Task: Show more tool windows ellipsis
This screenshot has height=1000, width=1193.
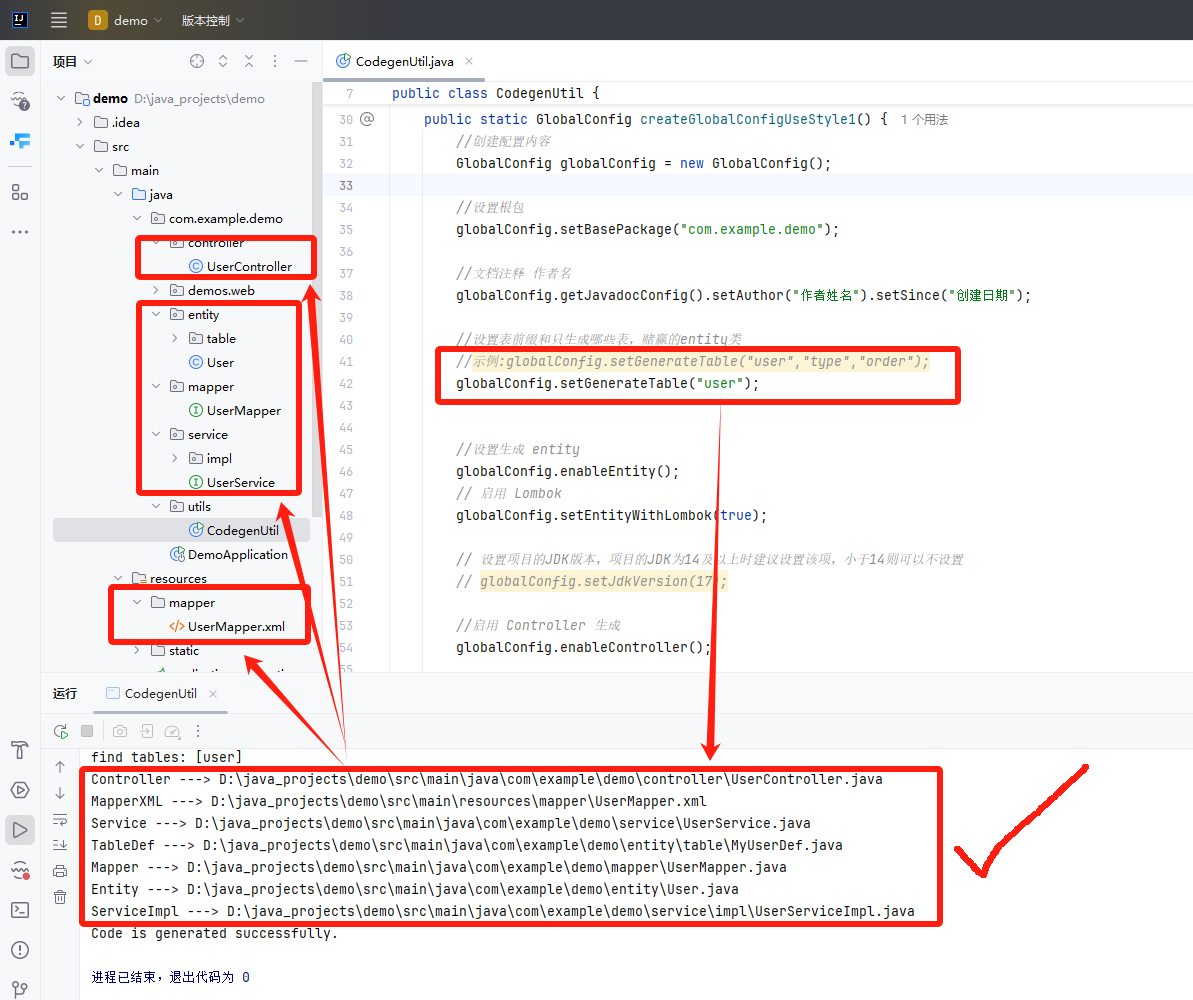Action: (x=20, y=231)
